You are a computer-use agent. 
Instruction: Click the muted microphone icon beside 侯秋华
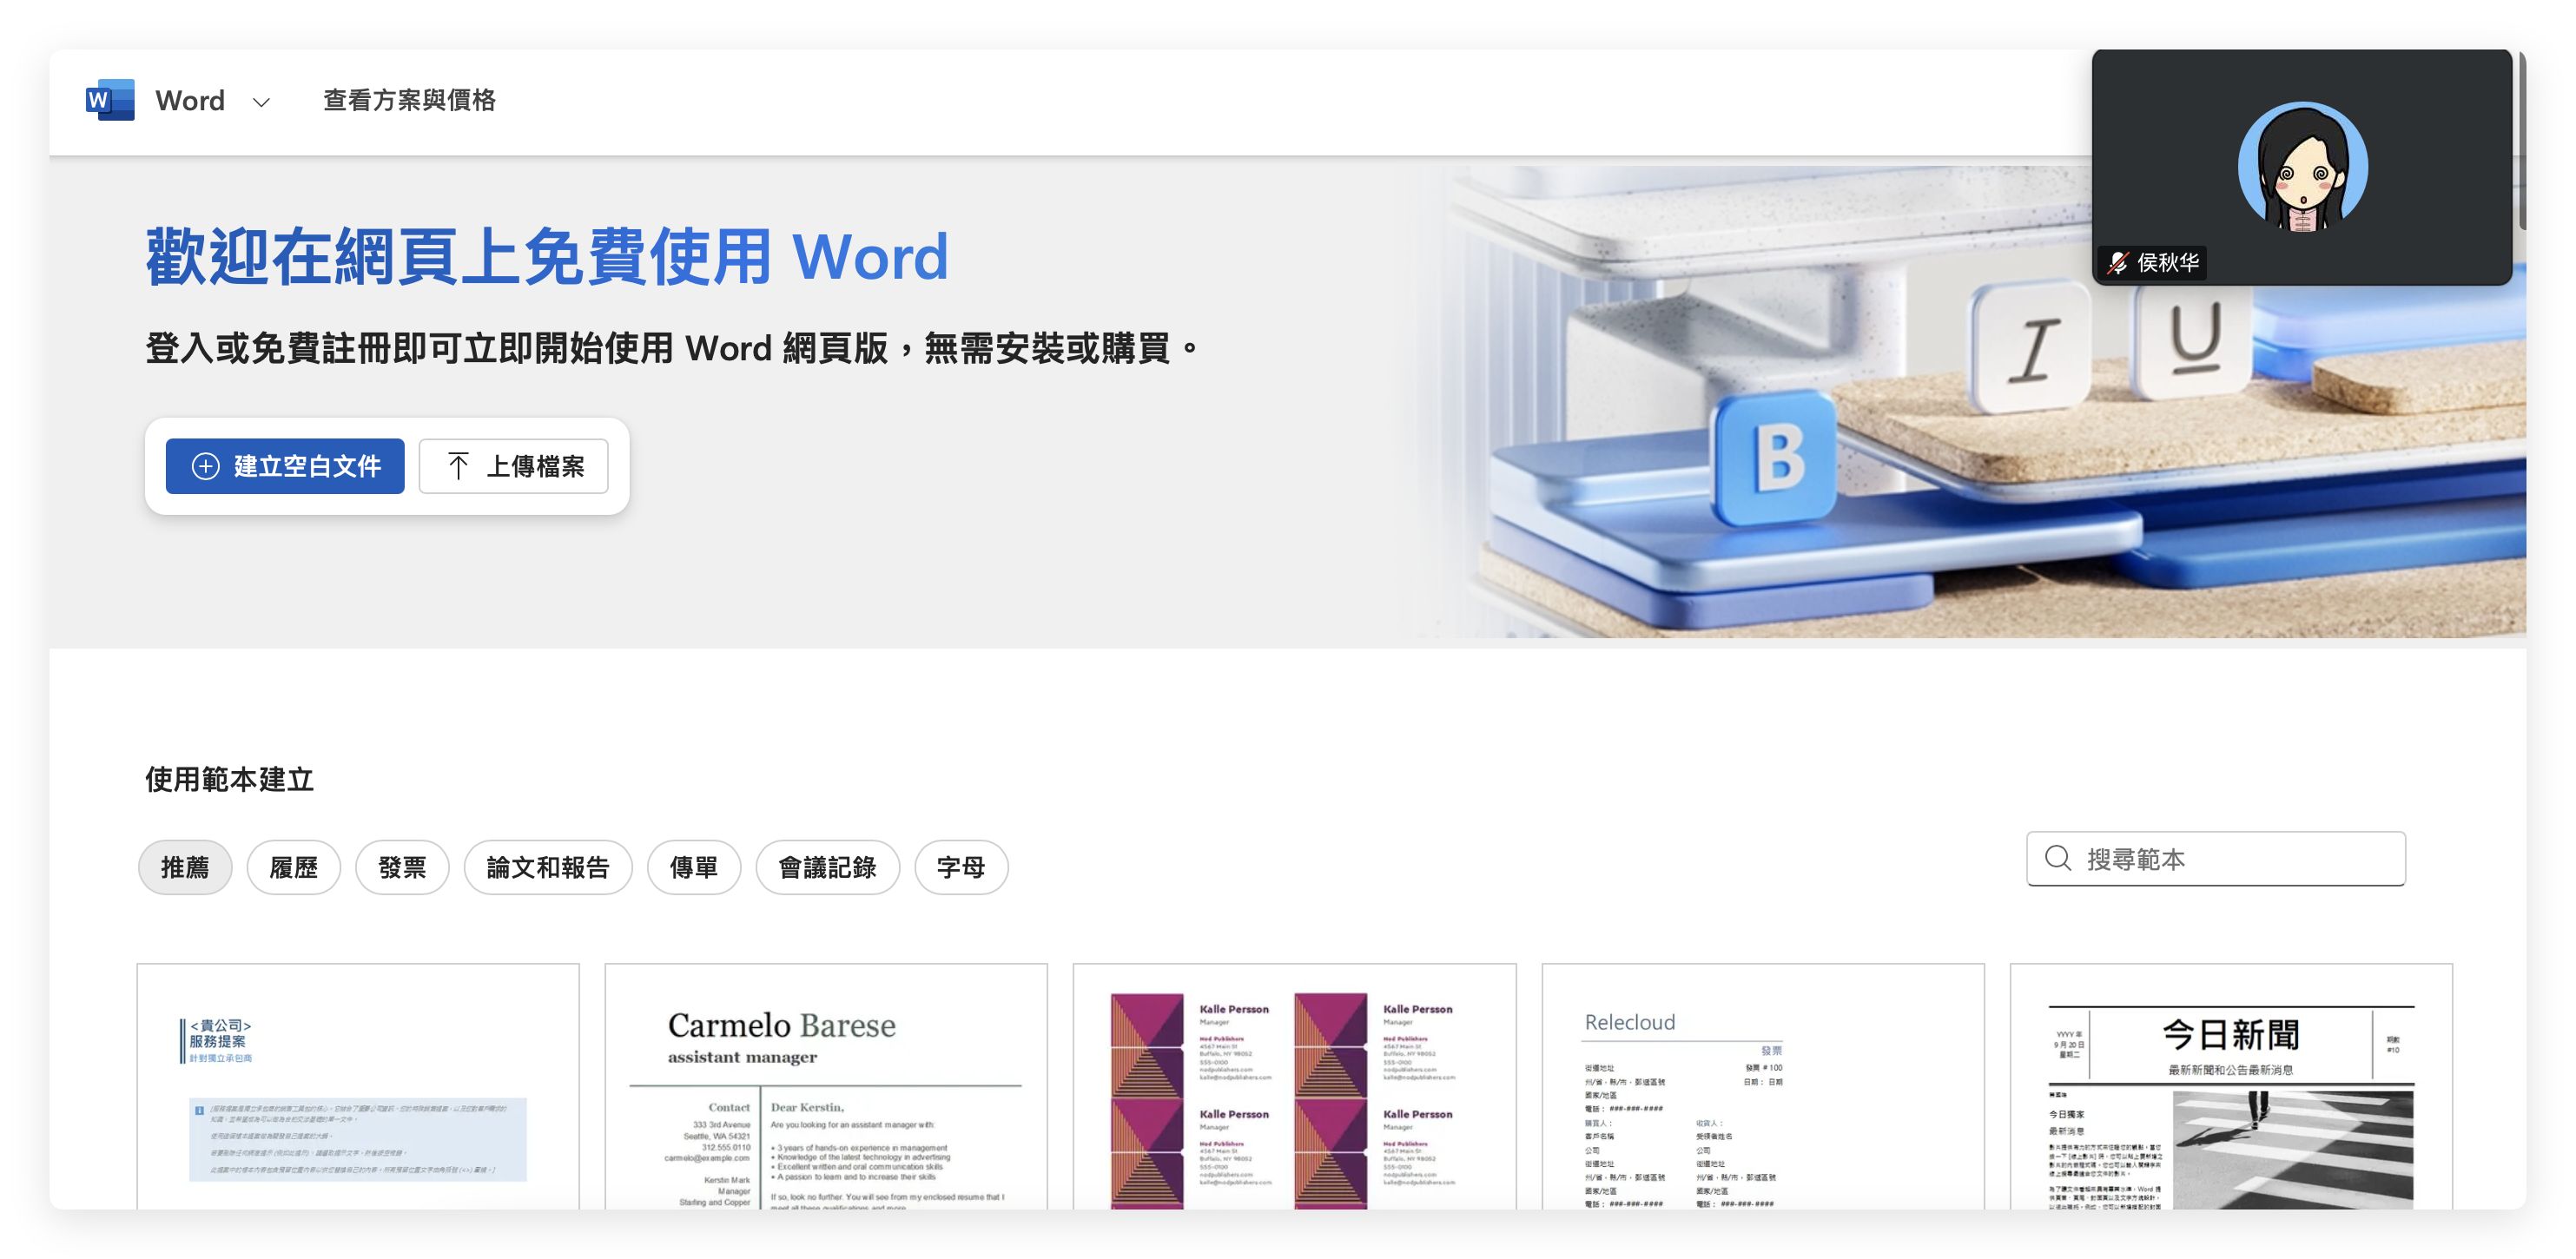point(2117,263)
